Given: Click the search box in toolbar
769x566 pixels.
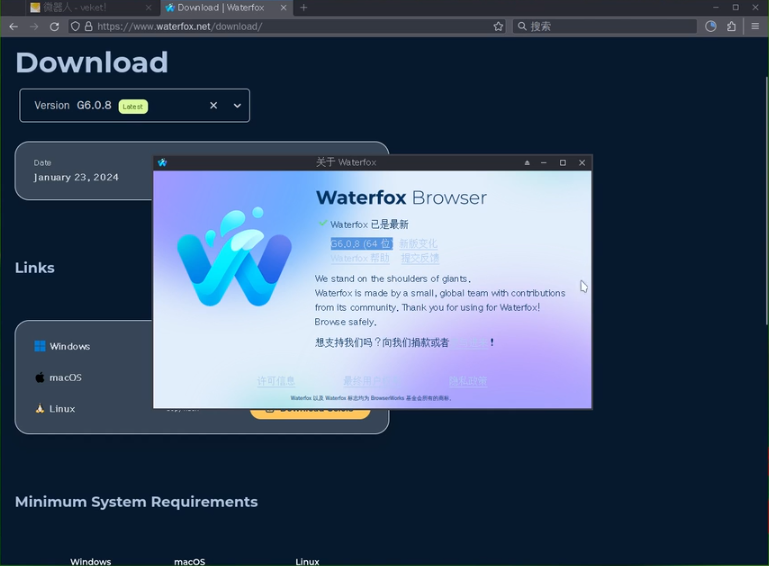Looking at the screenshot, I should click(605, 26).
